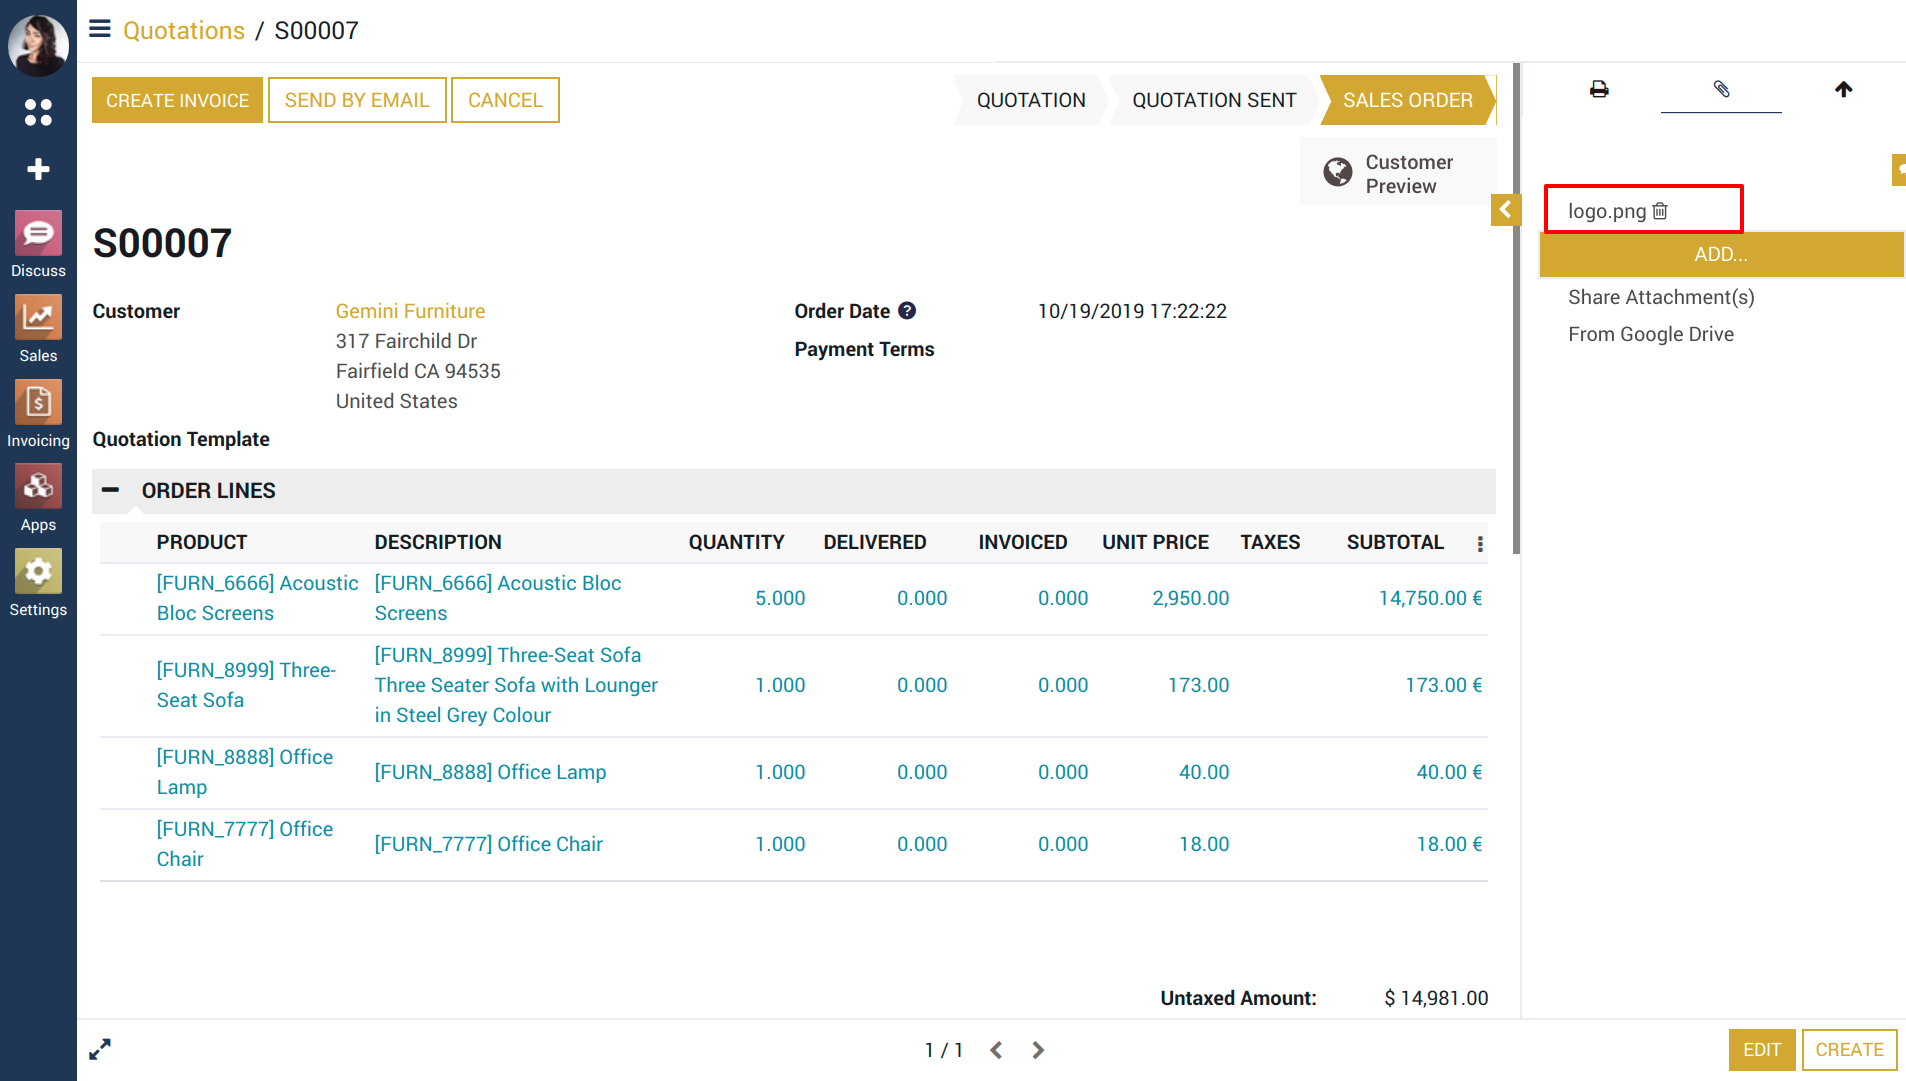Open the Settings gear in sidebar
The height and width of the screenshot is (1081, 1906).
38,573
